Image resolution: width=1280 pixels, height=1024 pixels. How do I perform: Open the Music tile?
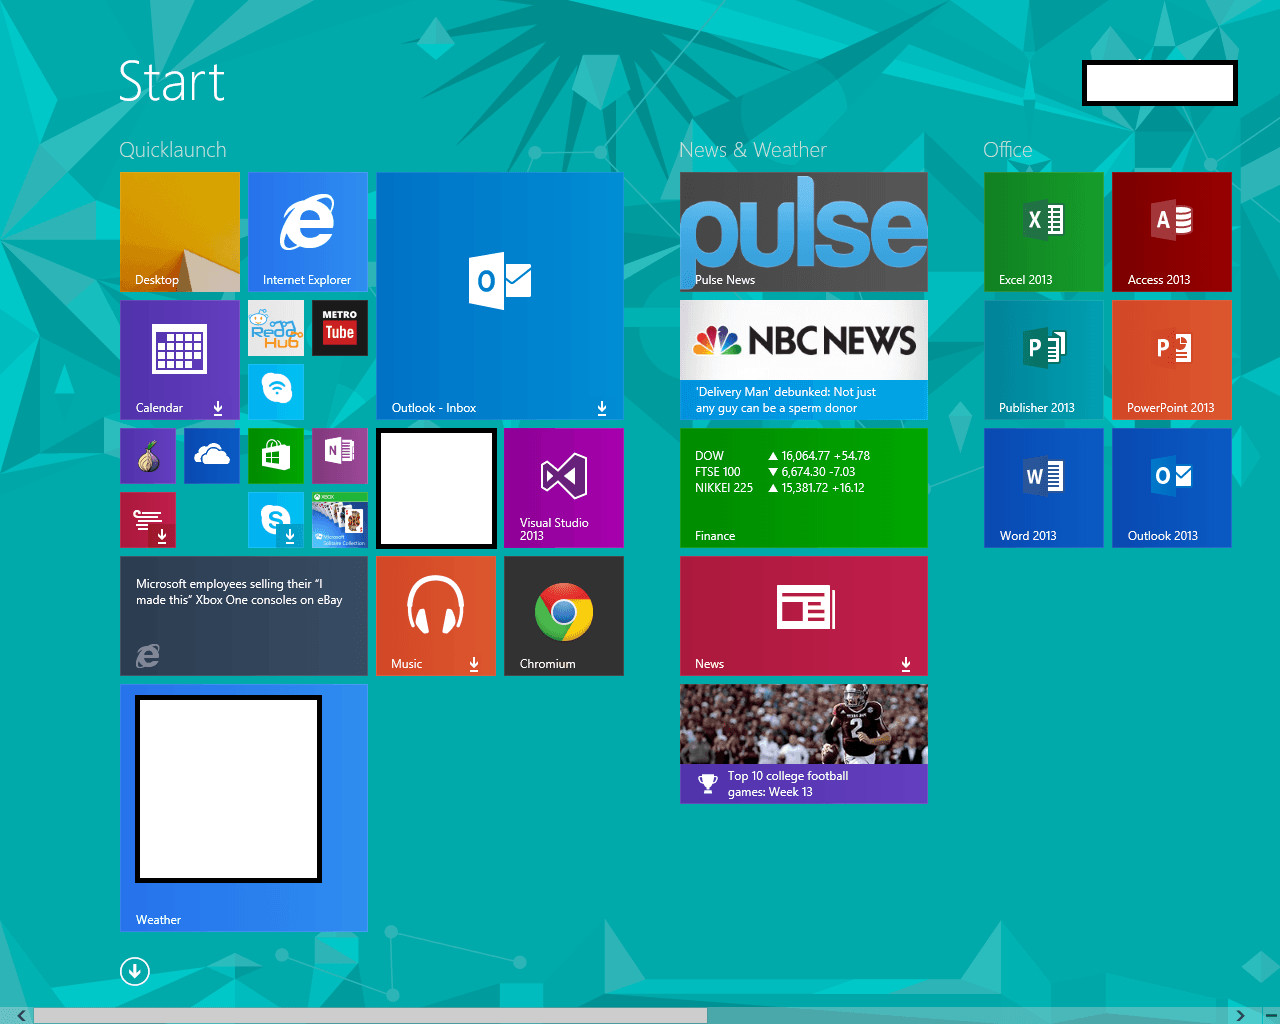tap(436, 616)
